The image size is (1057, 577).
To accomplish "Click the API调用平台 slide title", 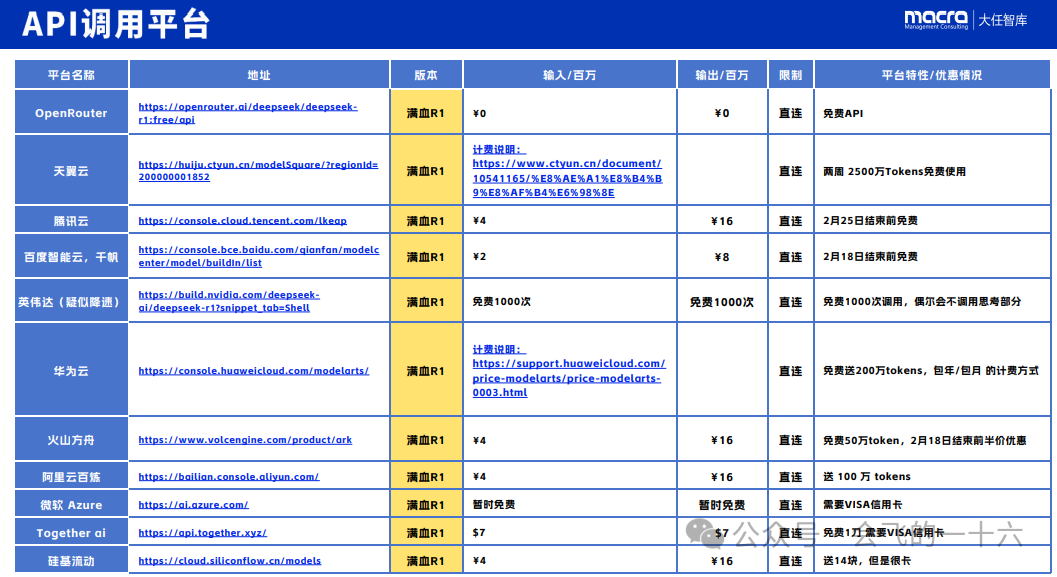I will click(116, 24).
